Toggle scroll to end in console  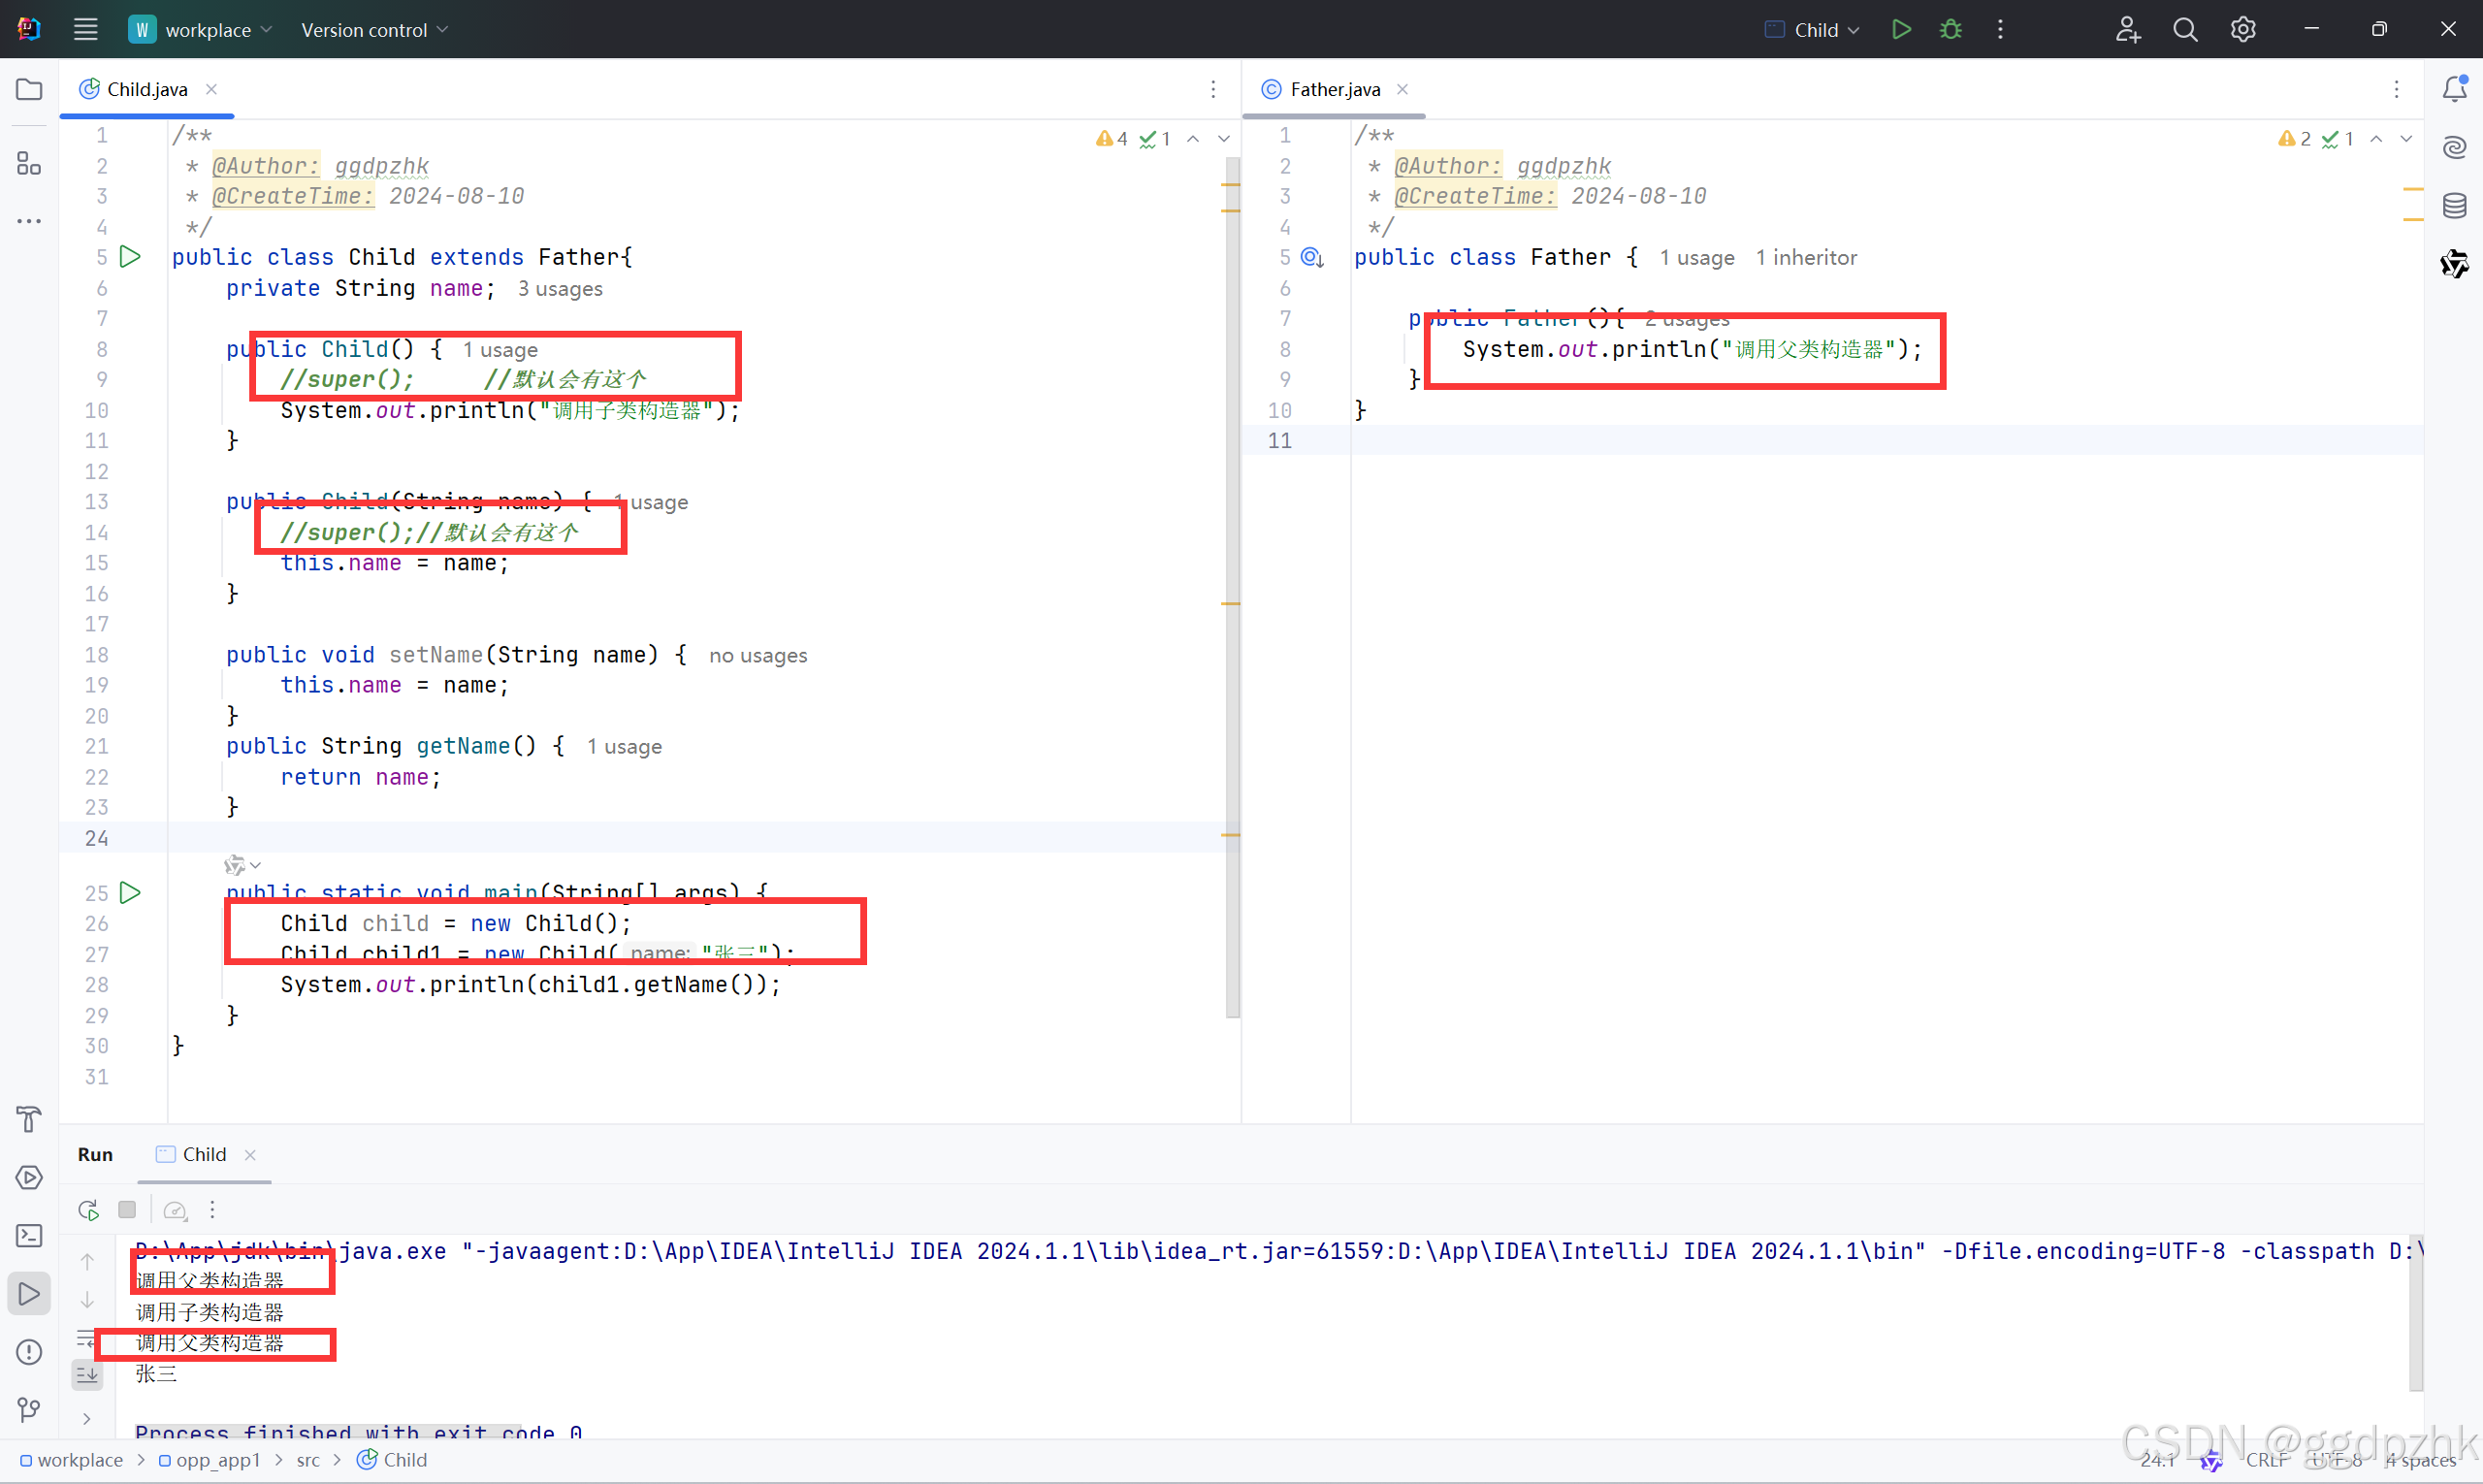point(88,1375)
